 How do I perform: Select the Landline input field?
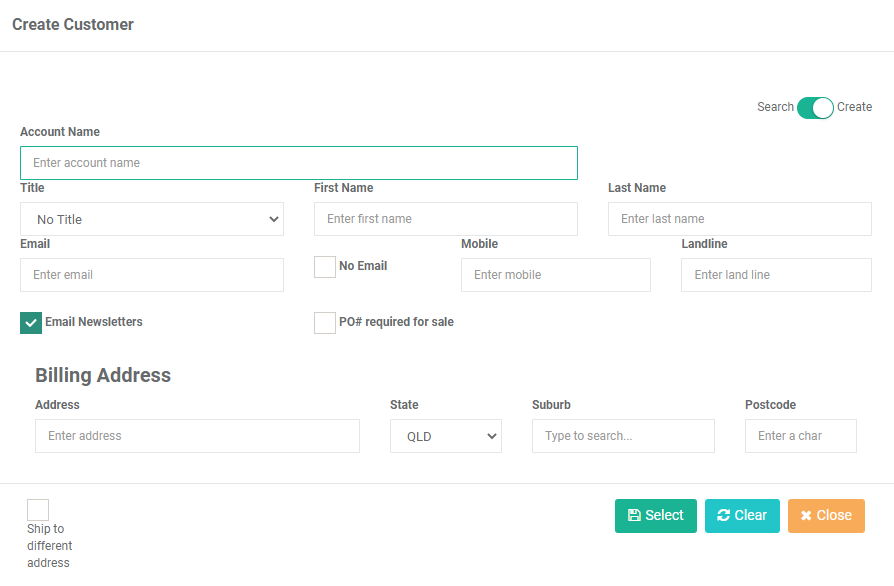click(776, 275)
